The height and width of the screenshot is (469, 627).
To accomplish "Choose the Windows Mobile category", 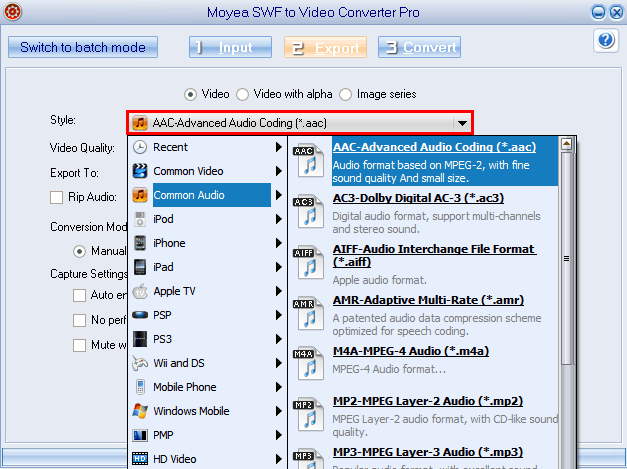I will pyautogui.click(x=208, y=411).
